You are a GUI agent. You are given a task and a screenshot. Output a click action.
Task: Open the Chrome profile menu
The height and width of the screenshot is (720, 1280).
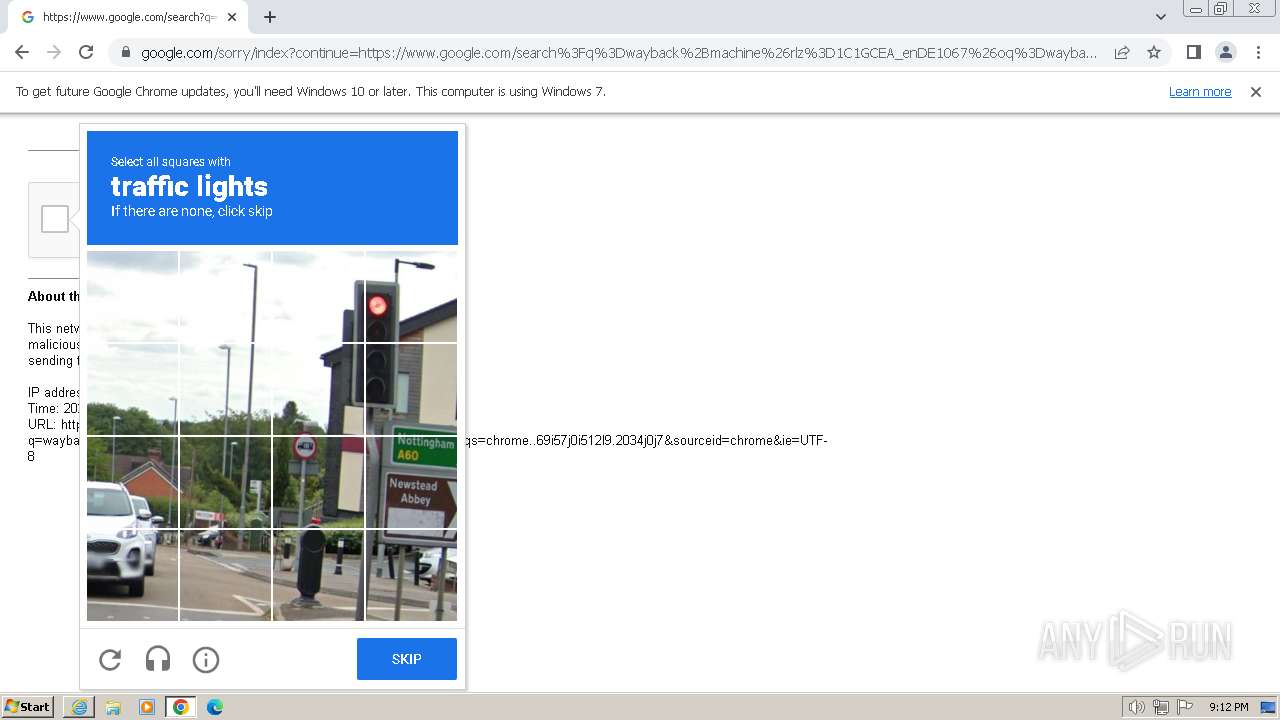[1225, 52]
